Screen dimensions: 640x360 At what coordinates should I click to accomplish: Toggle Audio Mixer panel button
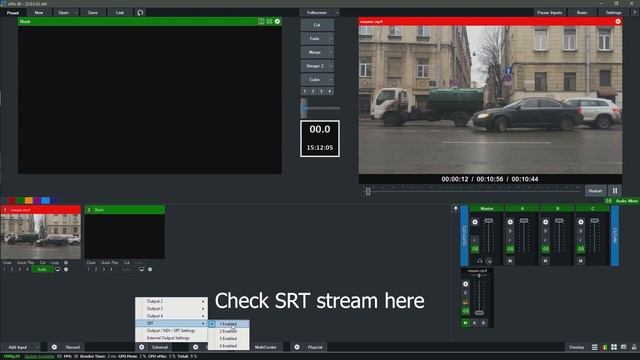[x=622, y=201]
